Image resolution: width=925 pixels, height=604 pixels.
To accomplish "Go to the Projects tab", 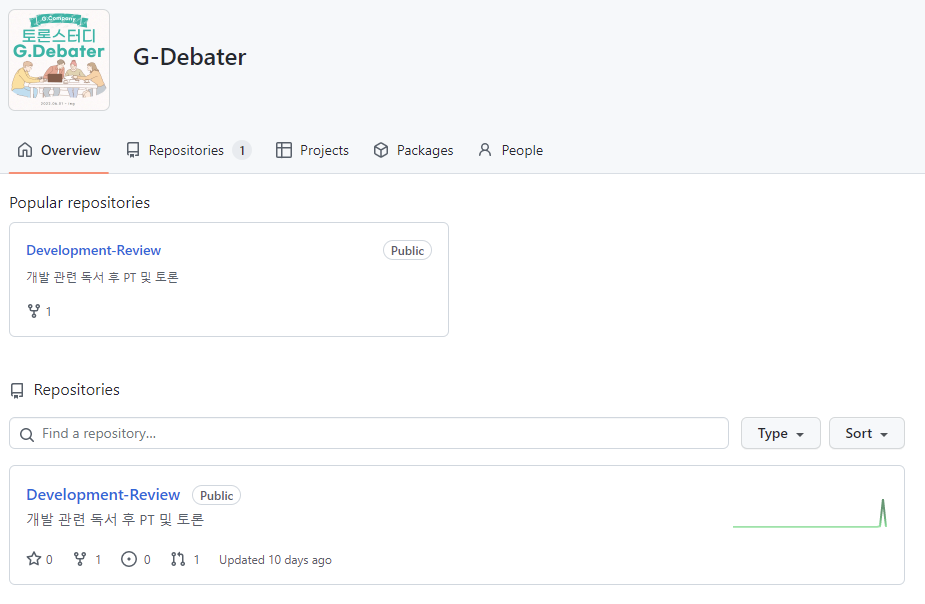I will 313,150.
